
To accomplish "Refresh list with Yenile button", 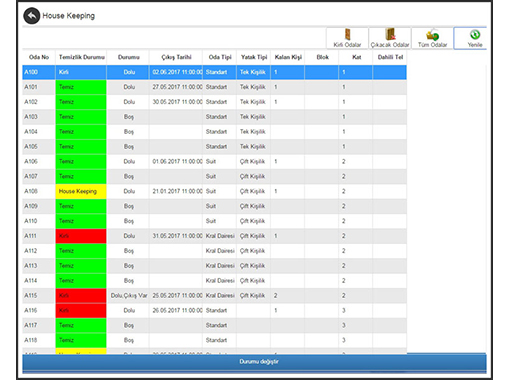I will (x=471, y=38).
